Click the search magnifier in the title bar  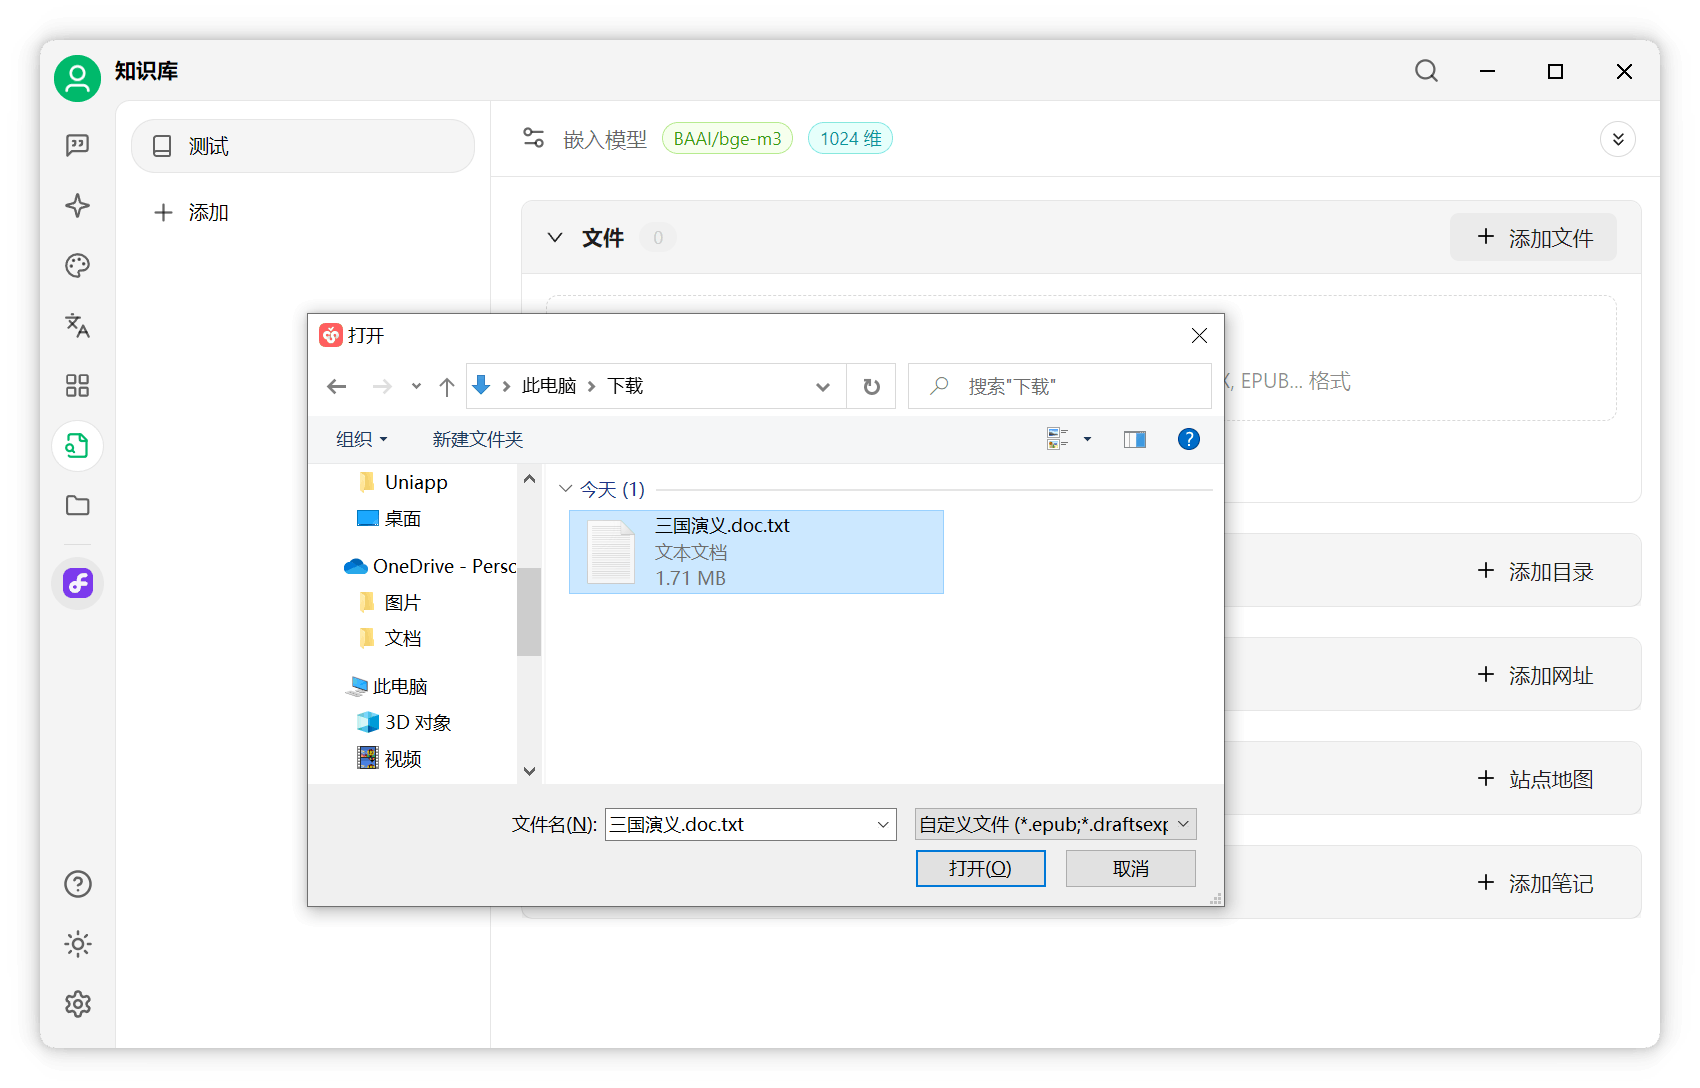pyautogui.click(x=1426, y=71)
